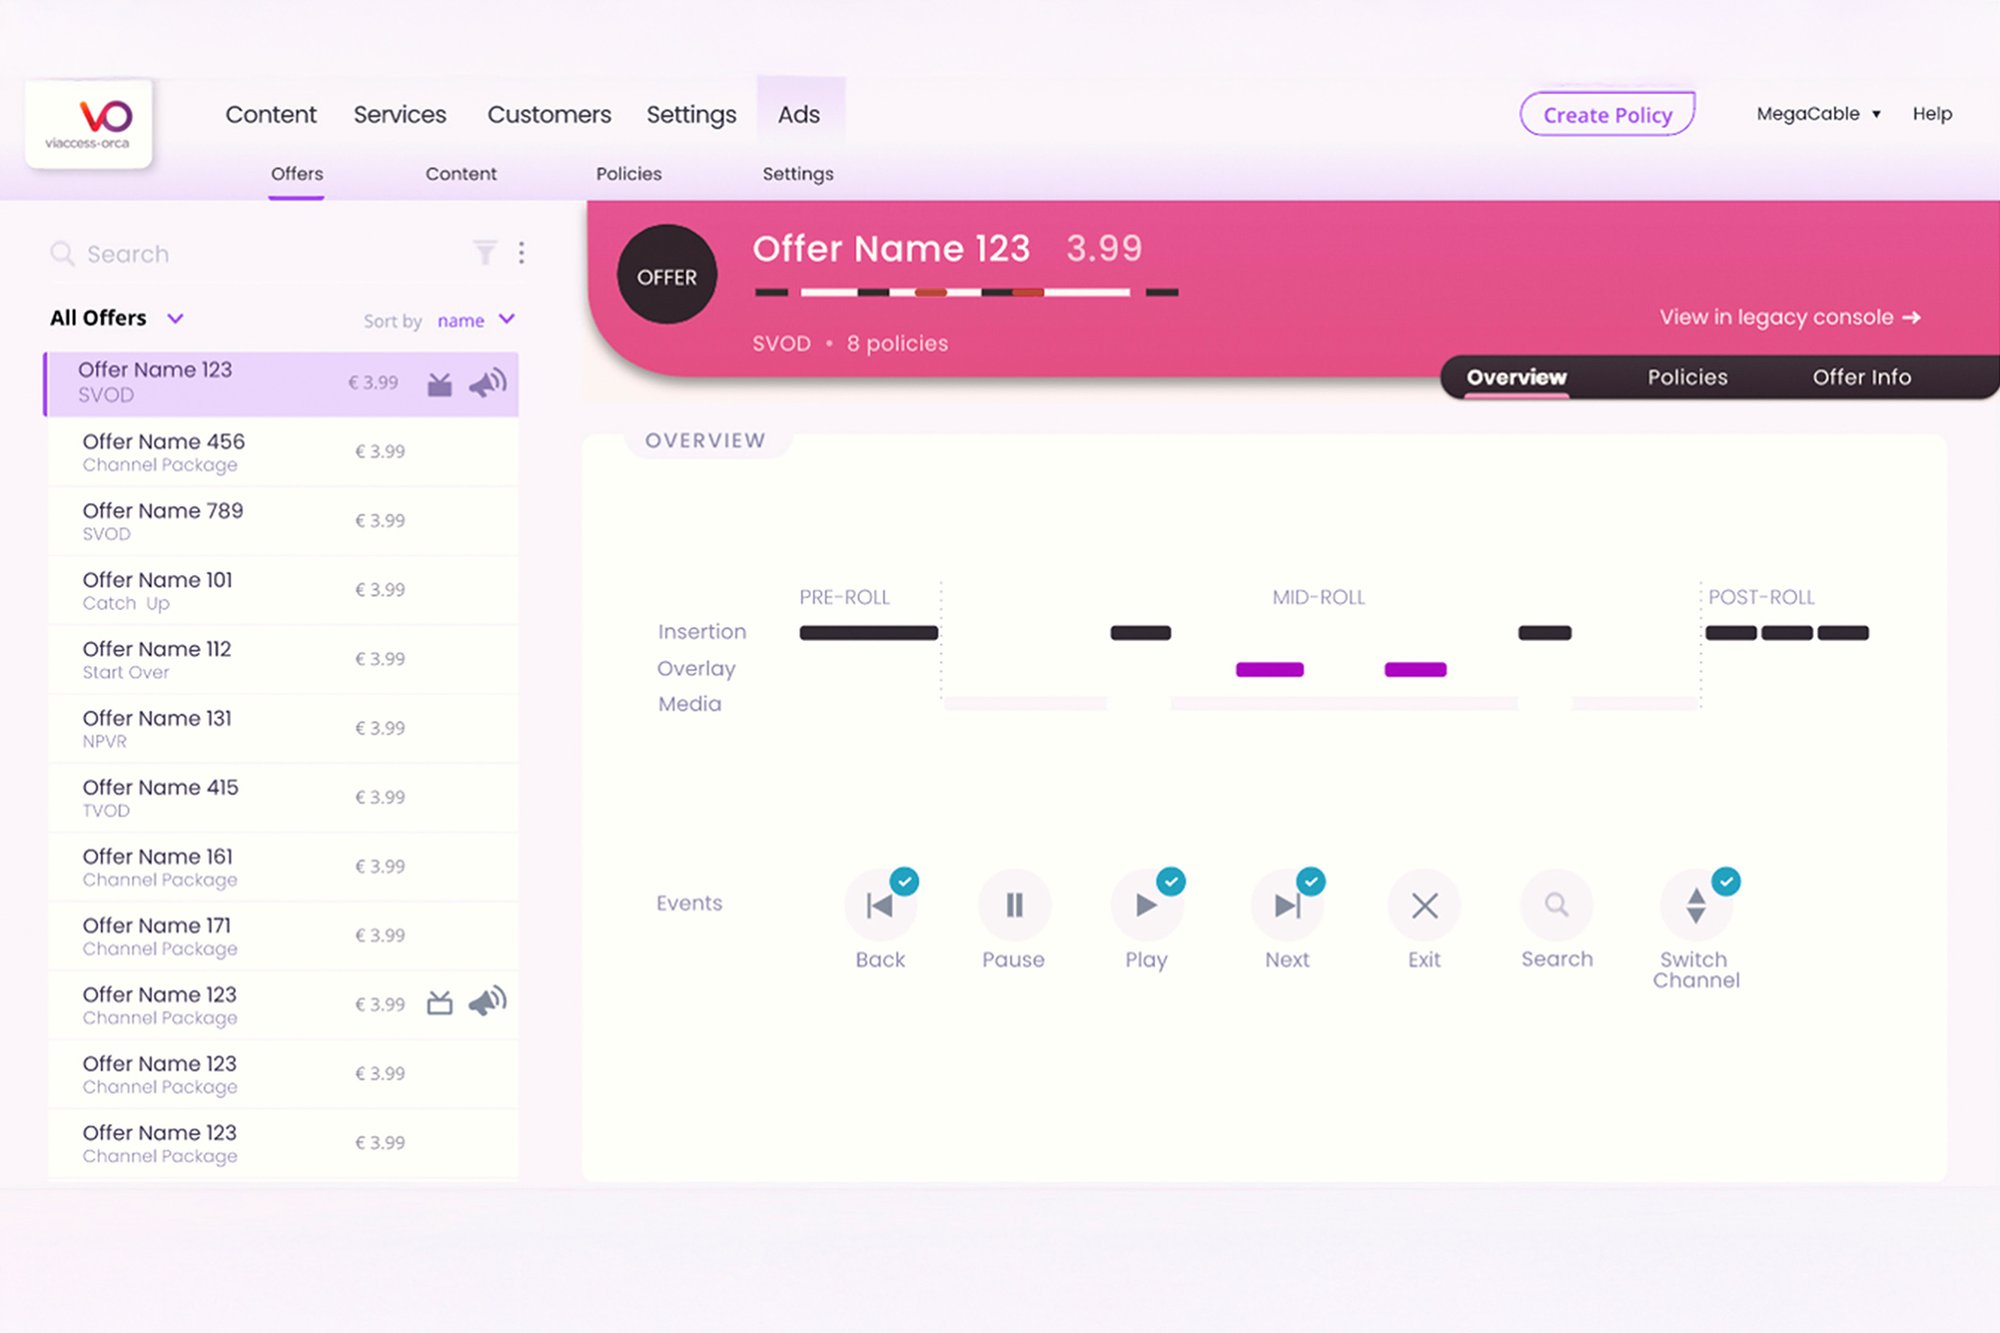Follow View in legacy console link
Image resolution: width=2000 pixels, height=1333 pixels.
[1789, 317]
